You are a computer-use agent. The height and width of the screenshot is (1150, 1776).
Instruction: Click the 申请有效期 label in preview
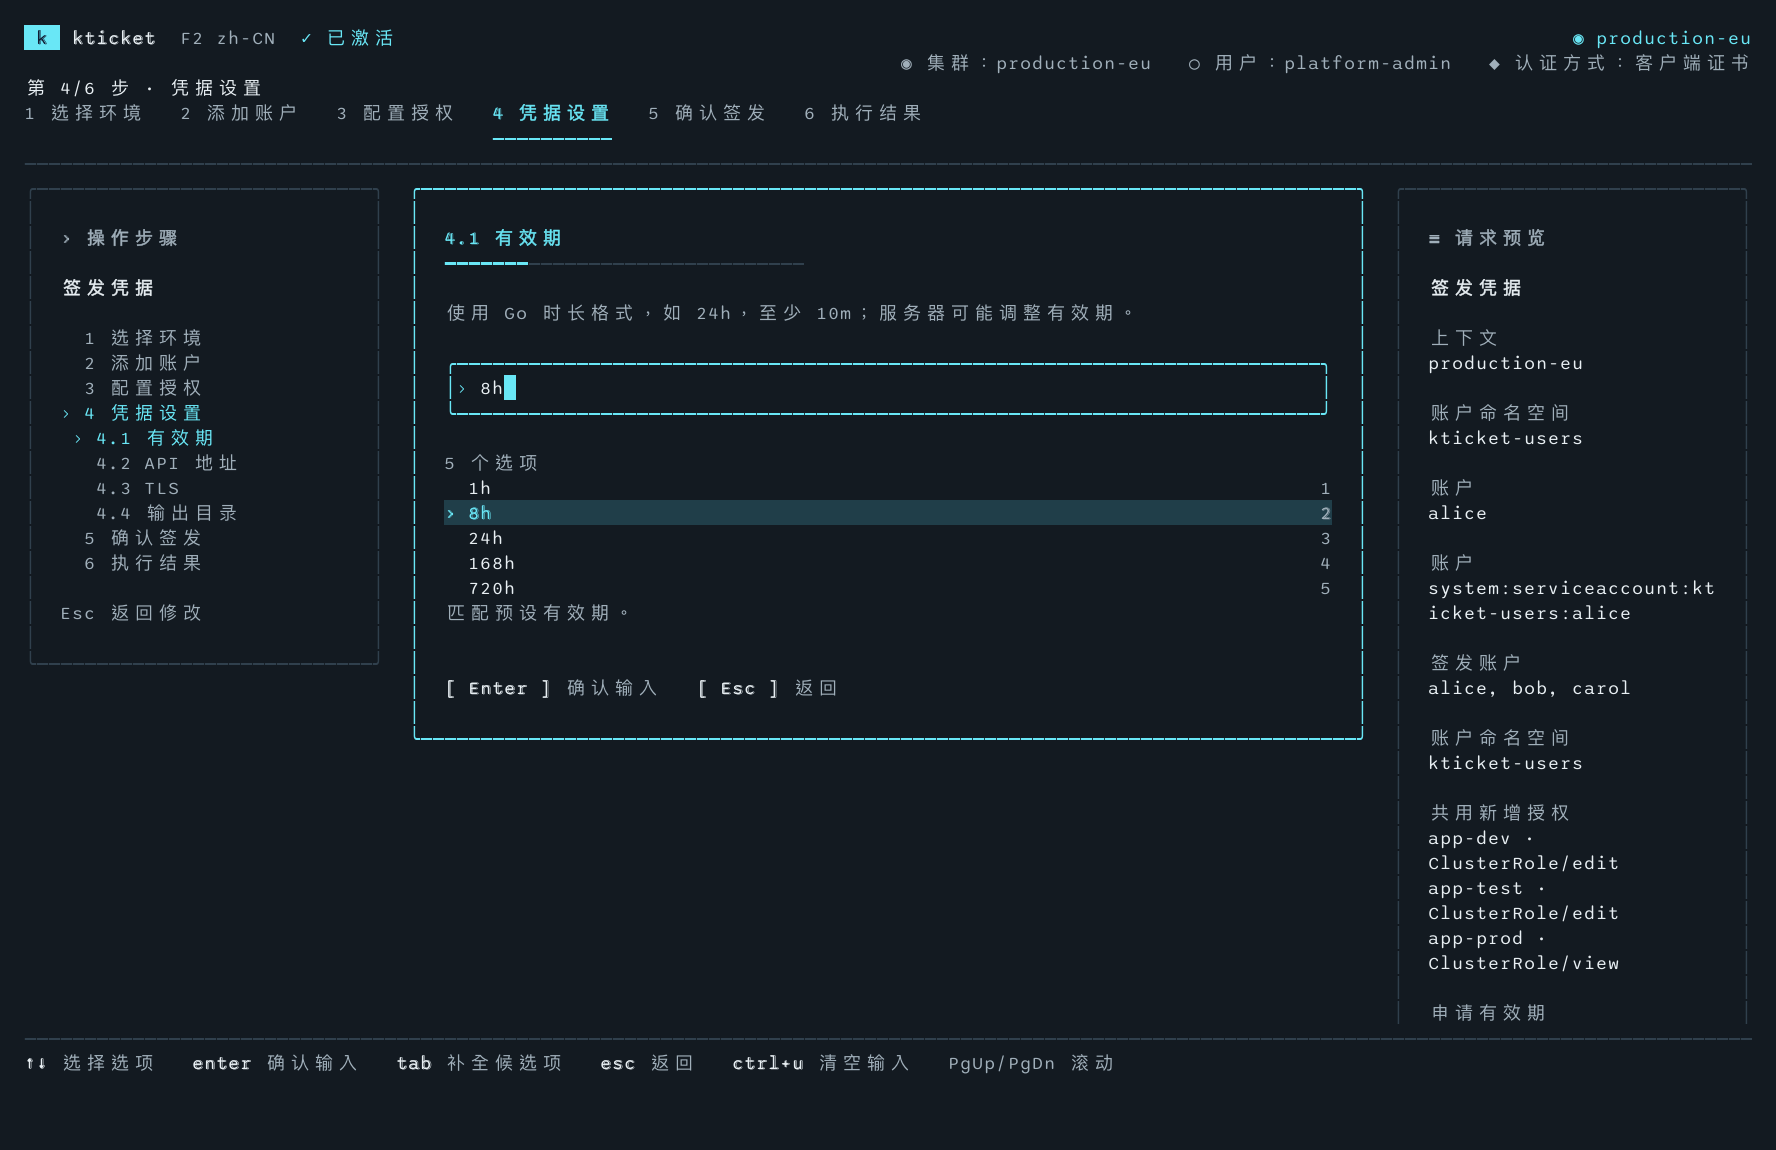click(x=1488, y=1013)
